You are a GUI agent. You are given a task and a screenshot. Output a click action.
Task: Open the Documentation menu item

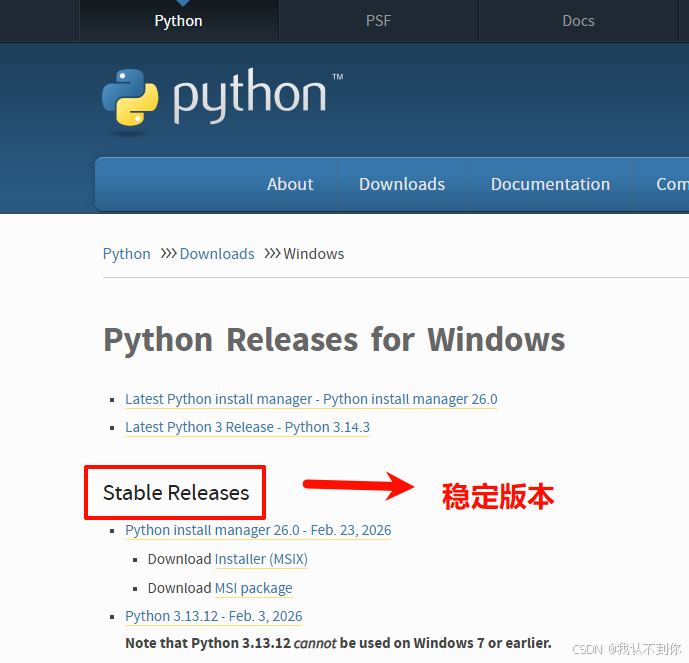coord(550,184)
